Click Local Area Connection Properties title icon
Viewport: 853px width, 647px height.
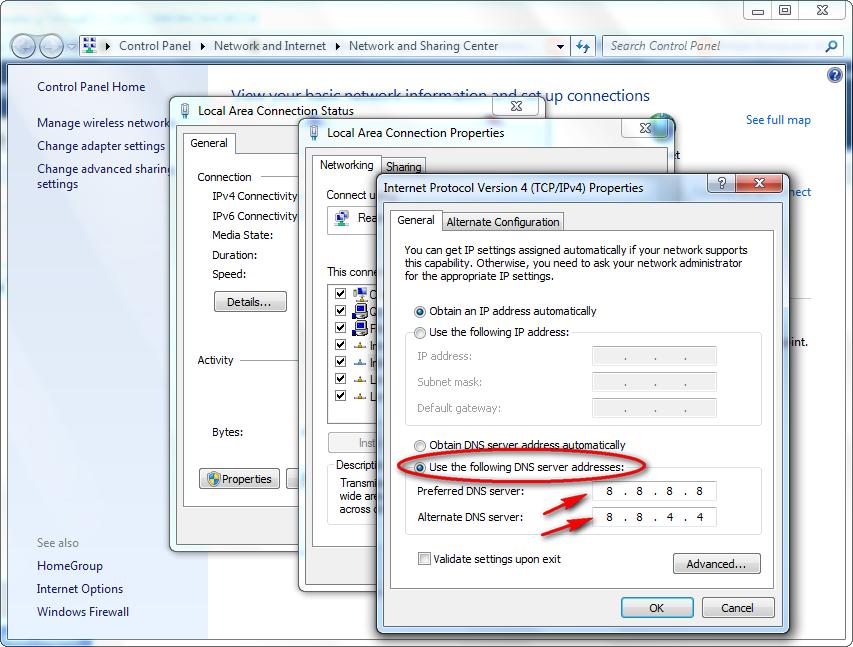(x=314, y=132)
